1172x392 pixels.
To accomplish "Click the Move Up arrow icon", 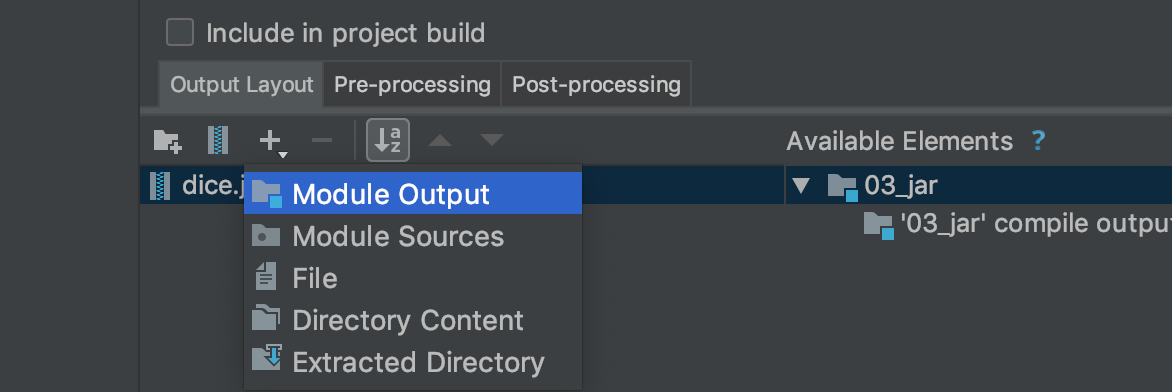I will click(x=440, y=140).
